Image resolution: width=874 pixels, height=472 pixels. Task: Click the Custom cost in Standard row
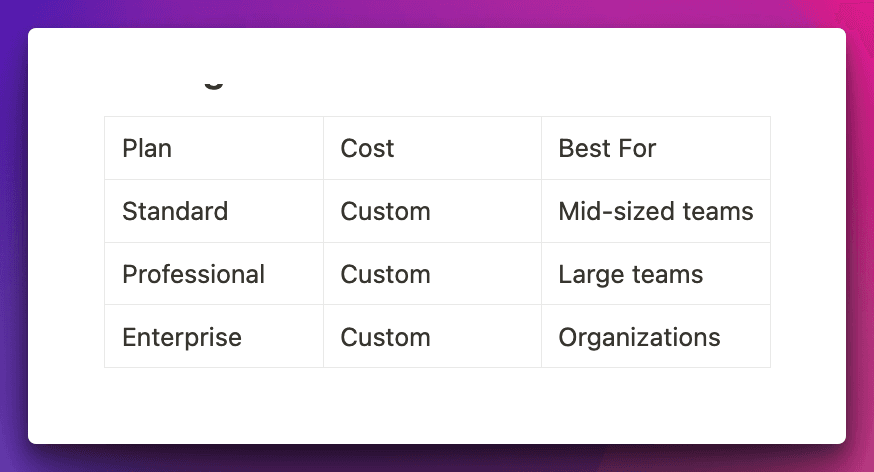[385, 212]
